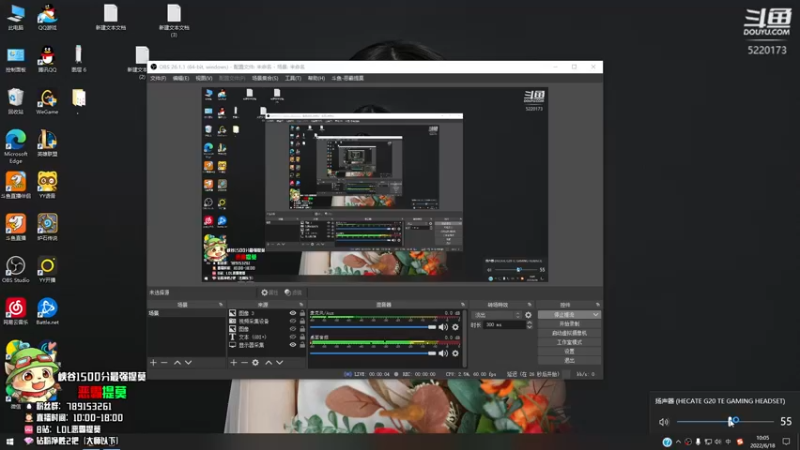Click the Audio Mixer vertical scrollbar

465,338
